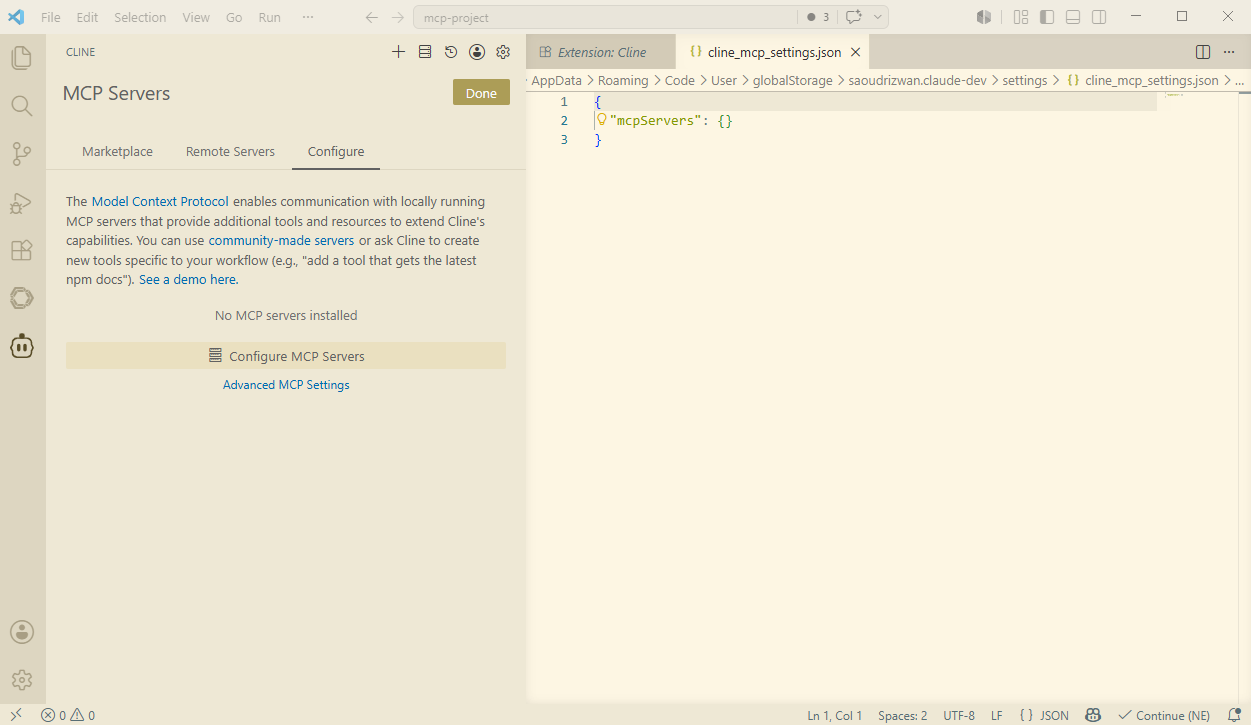Image resolution: width=1251 pixels, height=725 pixels.
Task: Open the Selection menu
Action: coord(140,17)
